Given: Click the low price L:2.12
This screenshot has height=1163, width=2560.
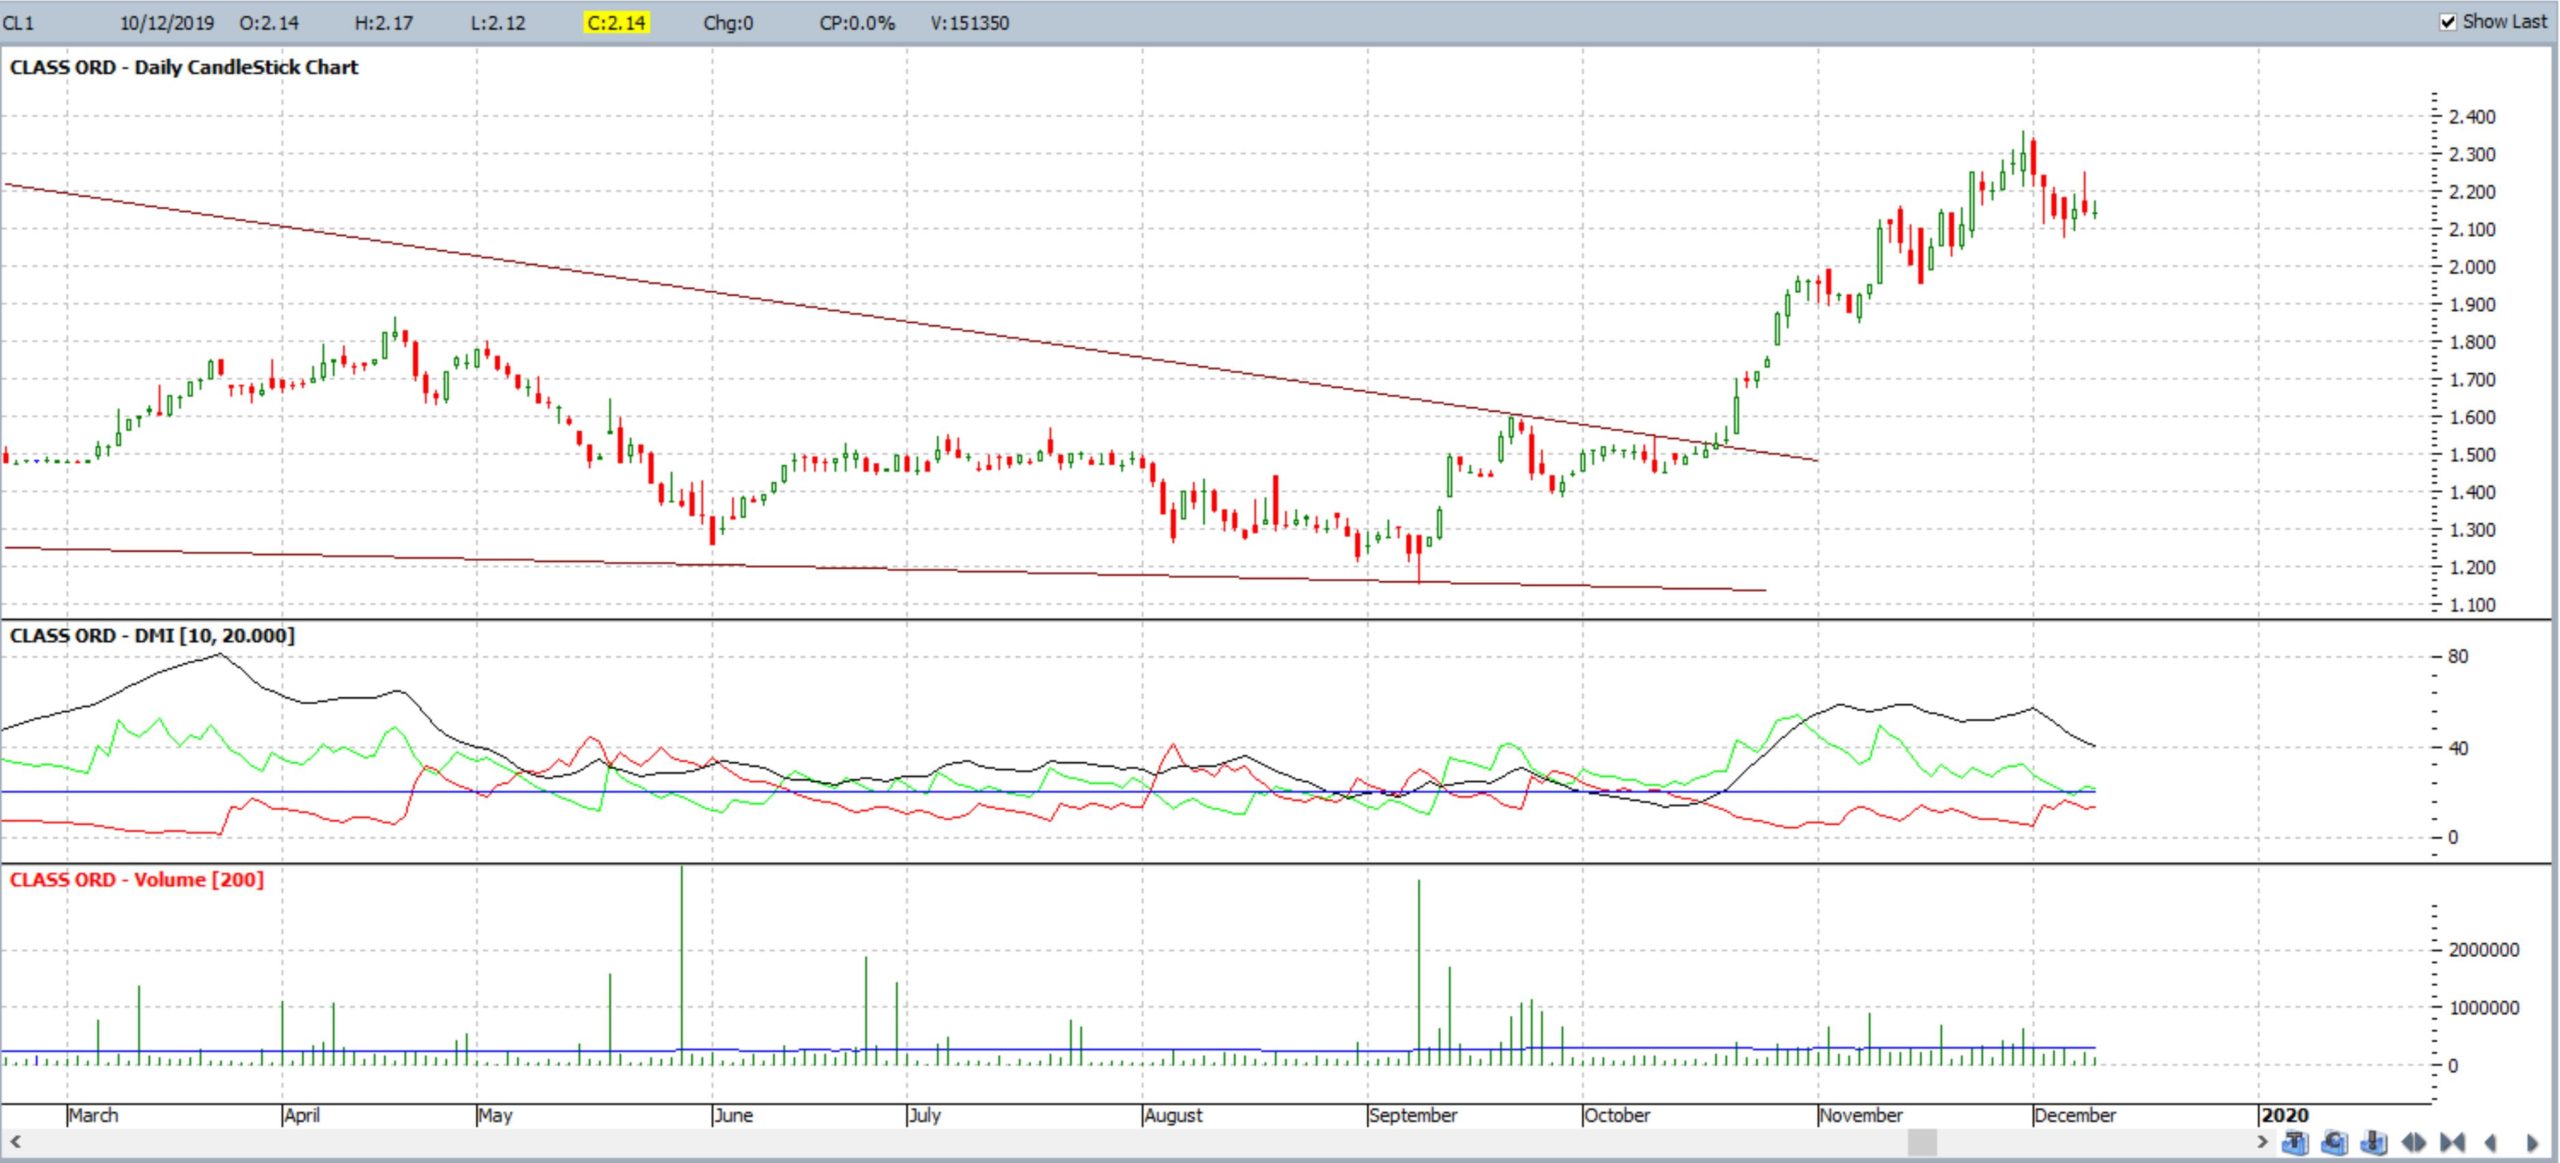Looking at the screenshot, I should 497,22.
